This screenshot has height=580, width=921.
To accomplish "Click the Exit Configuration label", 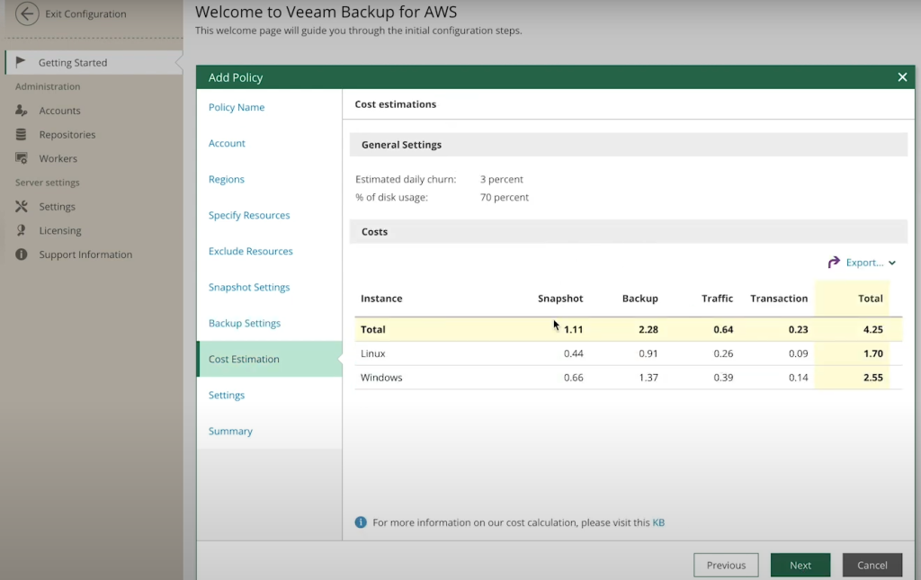I will 86,14.
